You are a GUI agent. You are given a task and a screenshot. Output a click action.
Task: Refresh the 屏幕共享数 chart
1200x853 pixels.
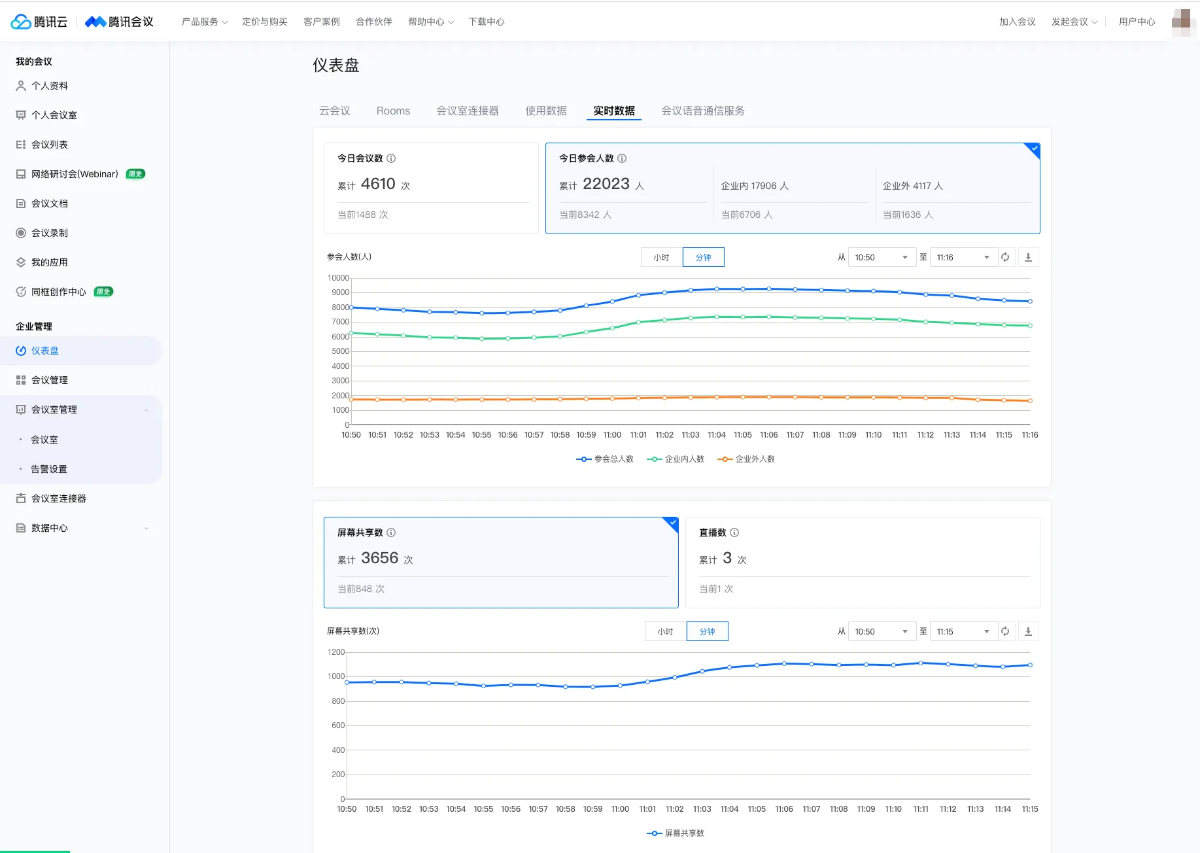[x=1006, y=631]
